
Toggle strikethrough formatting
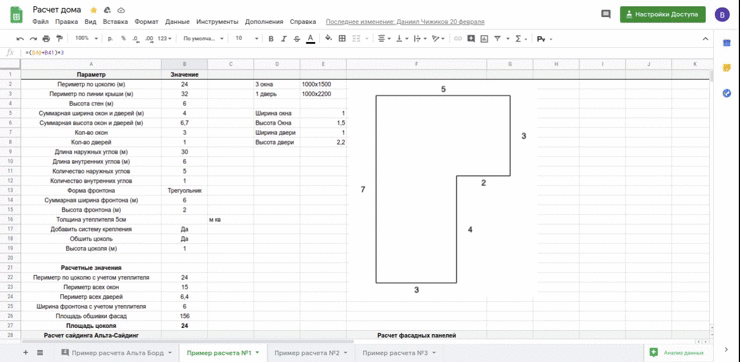(297, 39)
